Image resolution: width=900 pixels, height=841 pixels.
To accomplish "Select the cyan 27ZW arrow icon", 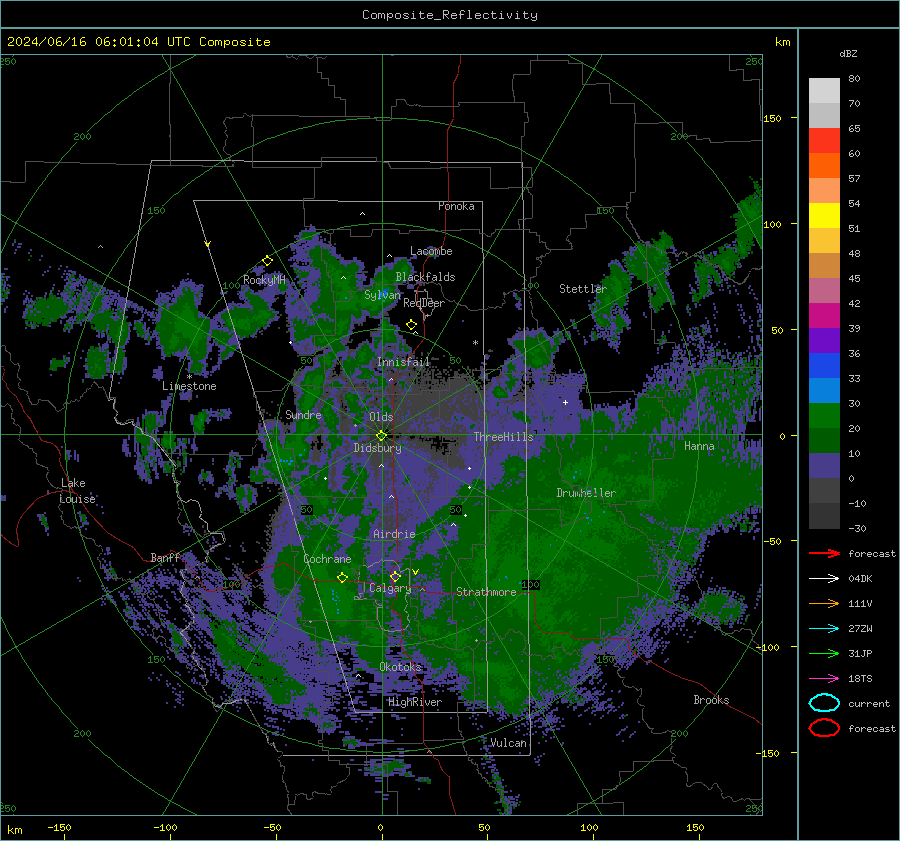I will click(824, 628).
